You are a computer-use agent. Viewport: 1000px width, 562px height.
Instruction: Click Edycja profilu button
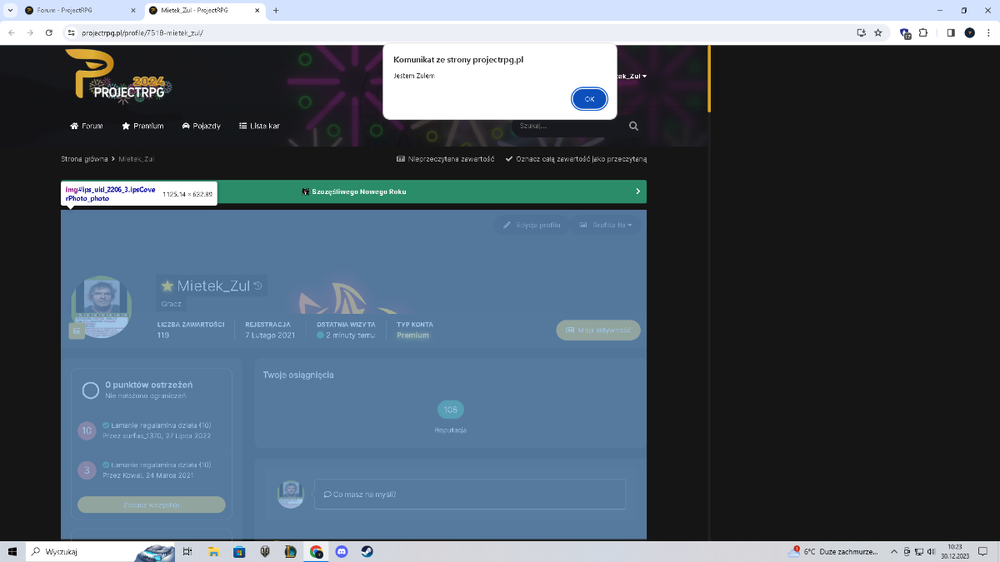pos(531,225)
